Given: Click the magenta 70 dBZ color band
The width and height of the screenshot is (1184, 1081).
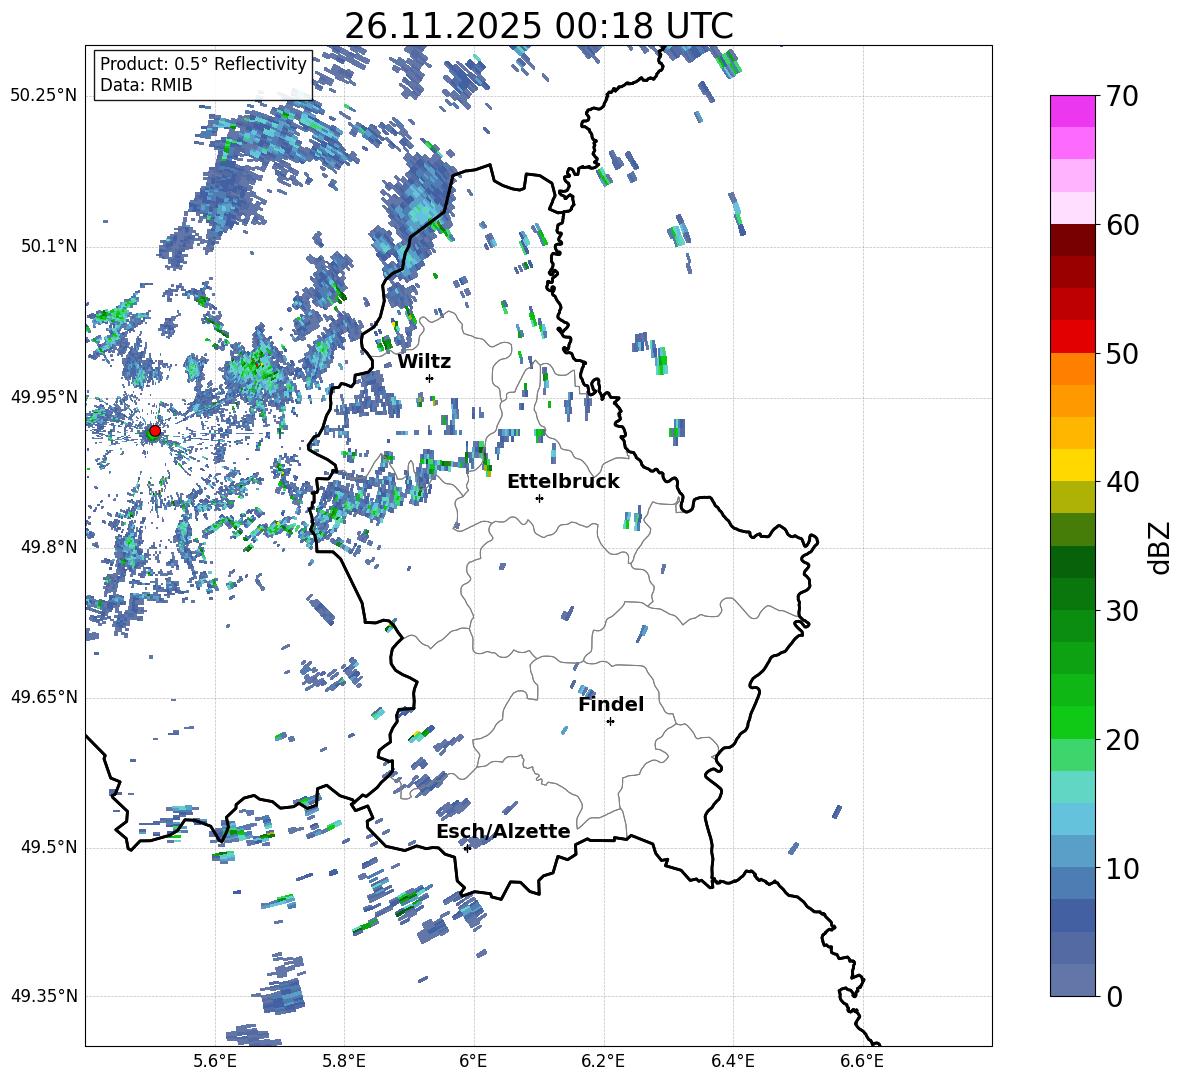Looking at the screenshot, I should click(x=1072, y=111).
